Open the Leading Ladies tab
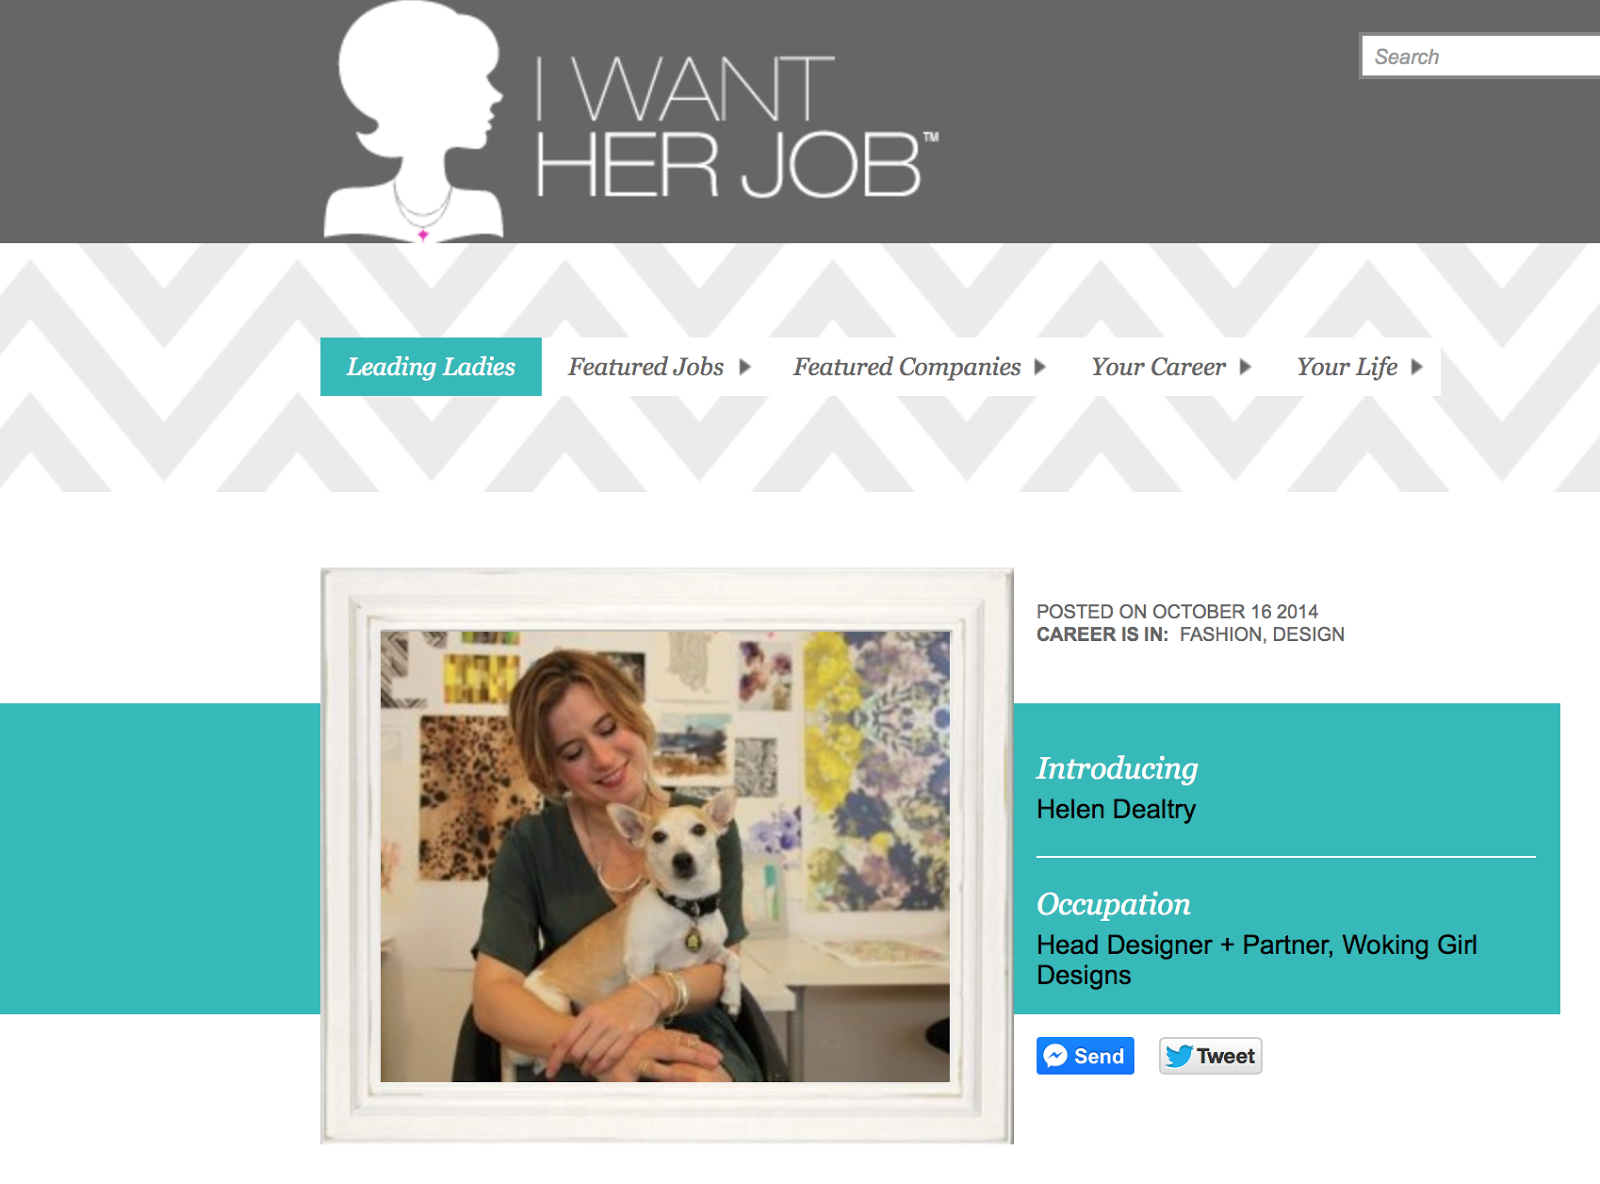Image resolution: width=1600 pixels, height=1184 pixels. pyautogui.click(x=431, y=367)
